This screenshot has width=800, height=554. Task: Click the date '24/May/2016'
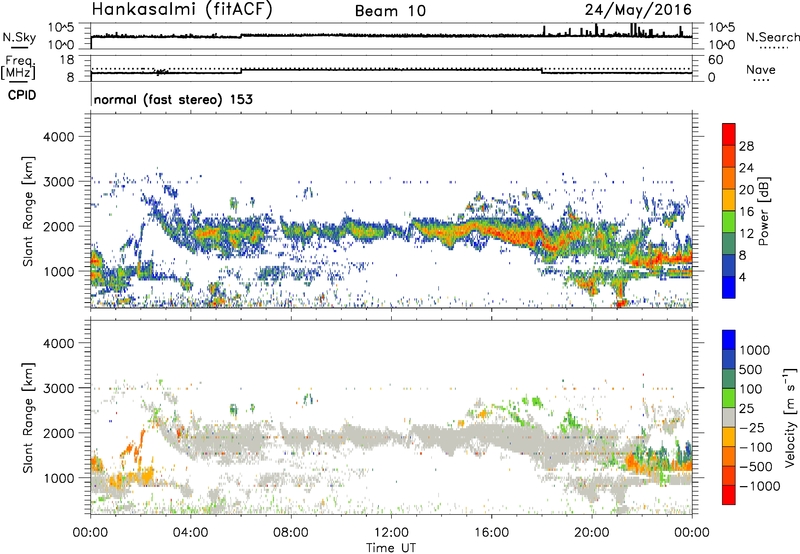point(638,10)
